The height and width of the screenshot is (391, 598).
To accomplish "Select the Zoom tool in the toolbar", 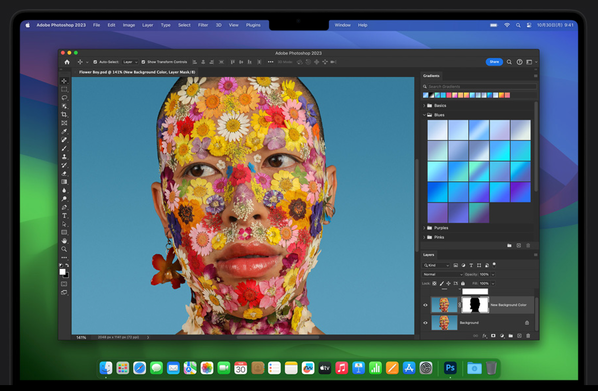I will click(x=64, y=249).
